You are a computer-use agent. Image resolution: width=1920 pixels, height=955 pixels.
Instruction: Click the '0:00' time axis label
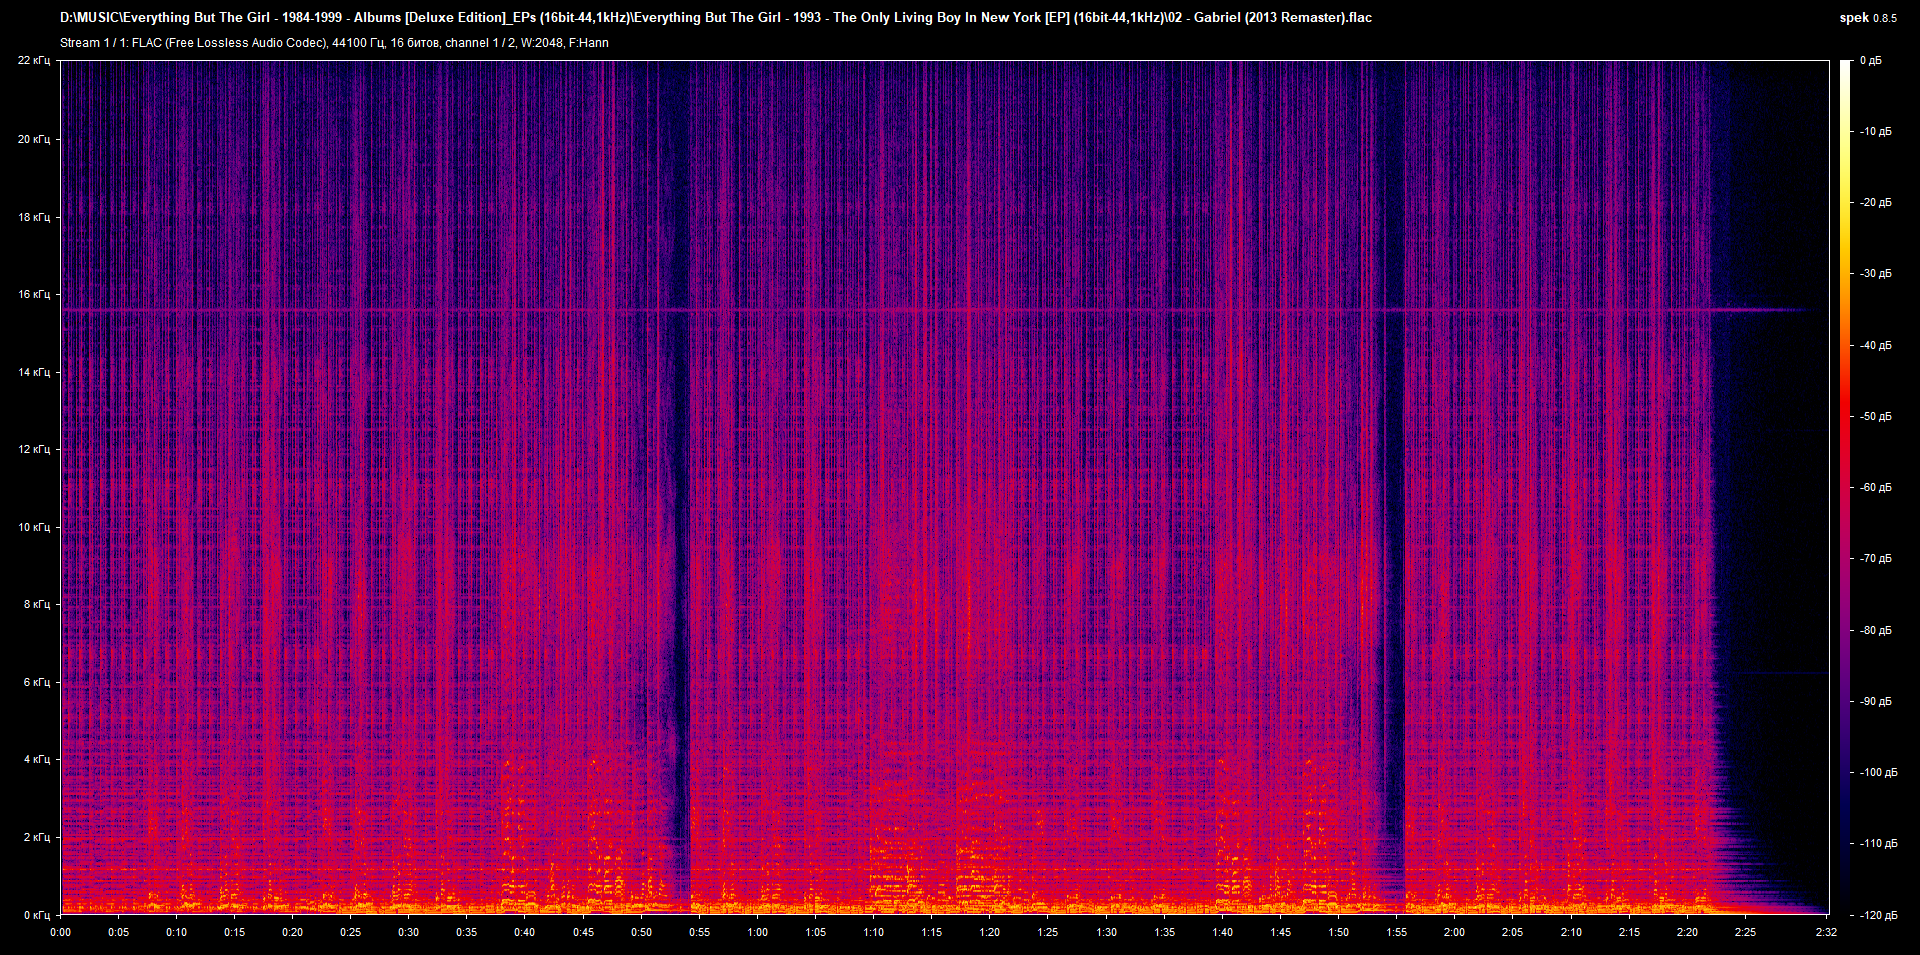click(61, 932)
